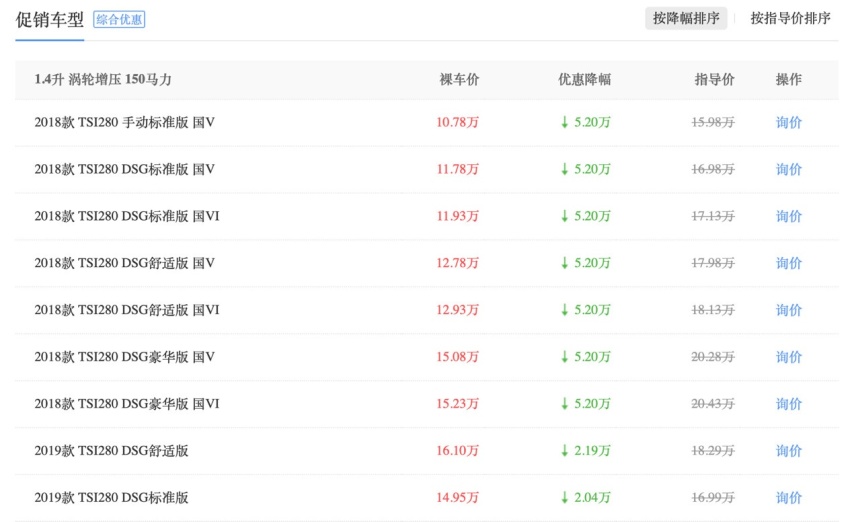852x522 pixels.
Task: Click the struck-through 18.13万 guide price
Action: [712, 310]
